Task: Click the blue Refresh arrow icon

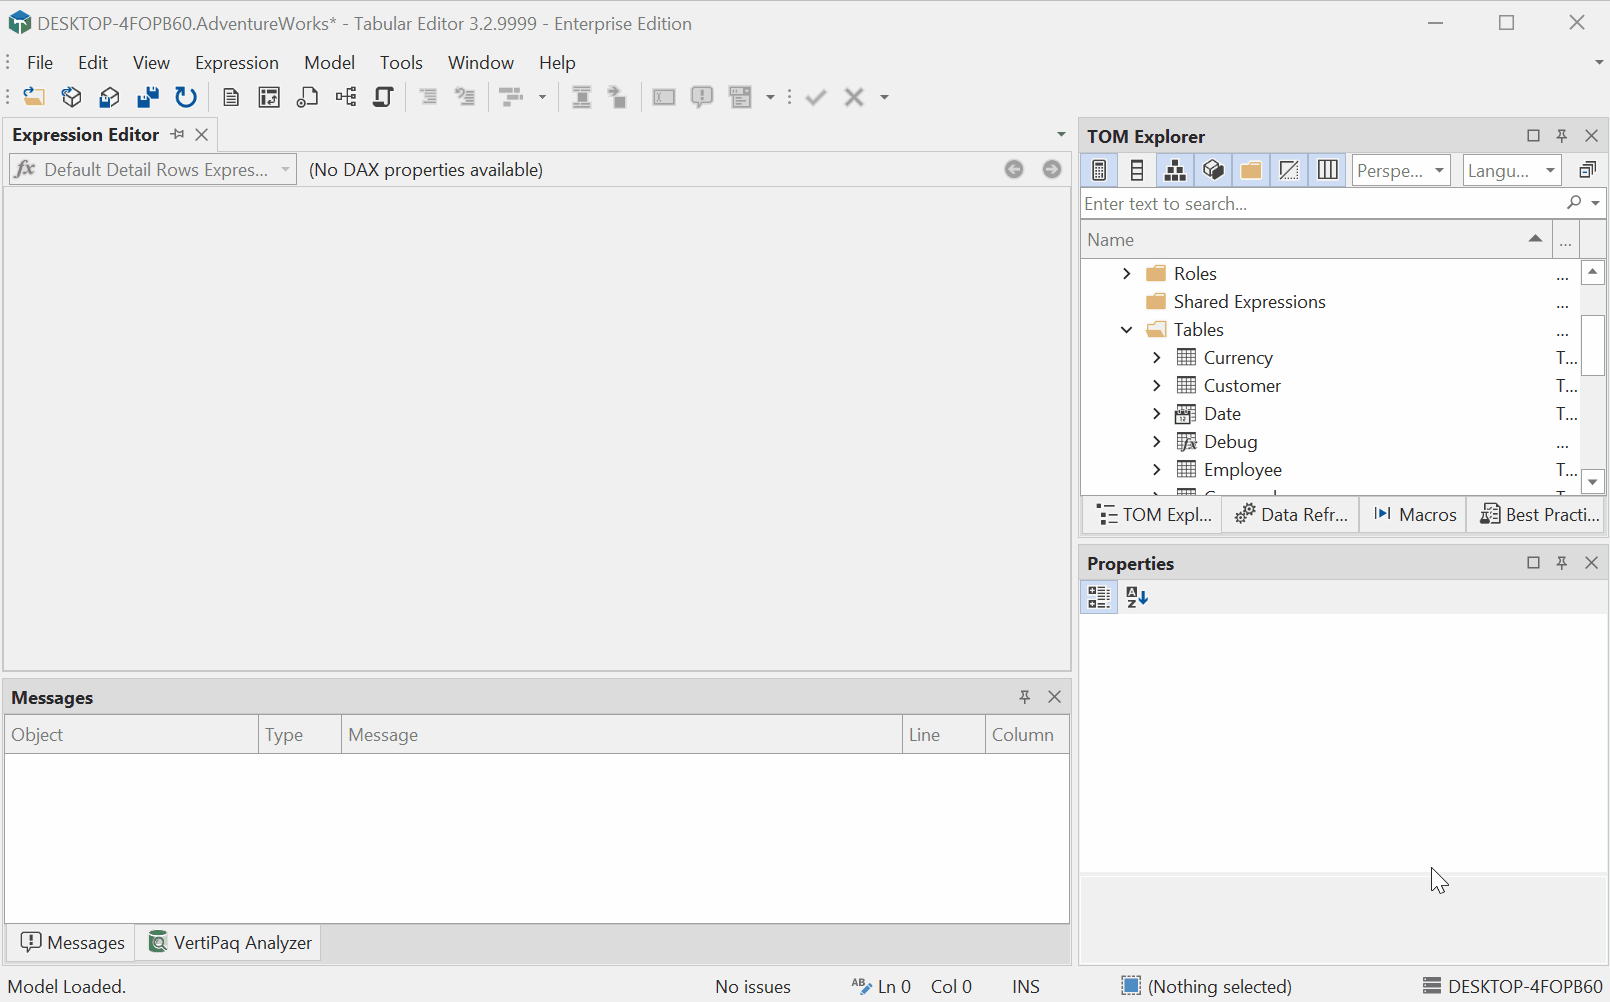Action: (x=186, y=97)
